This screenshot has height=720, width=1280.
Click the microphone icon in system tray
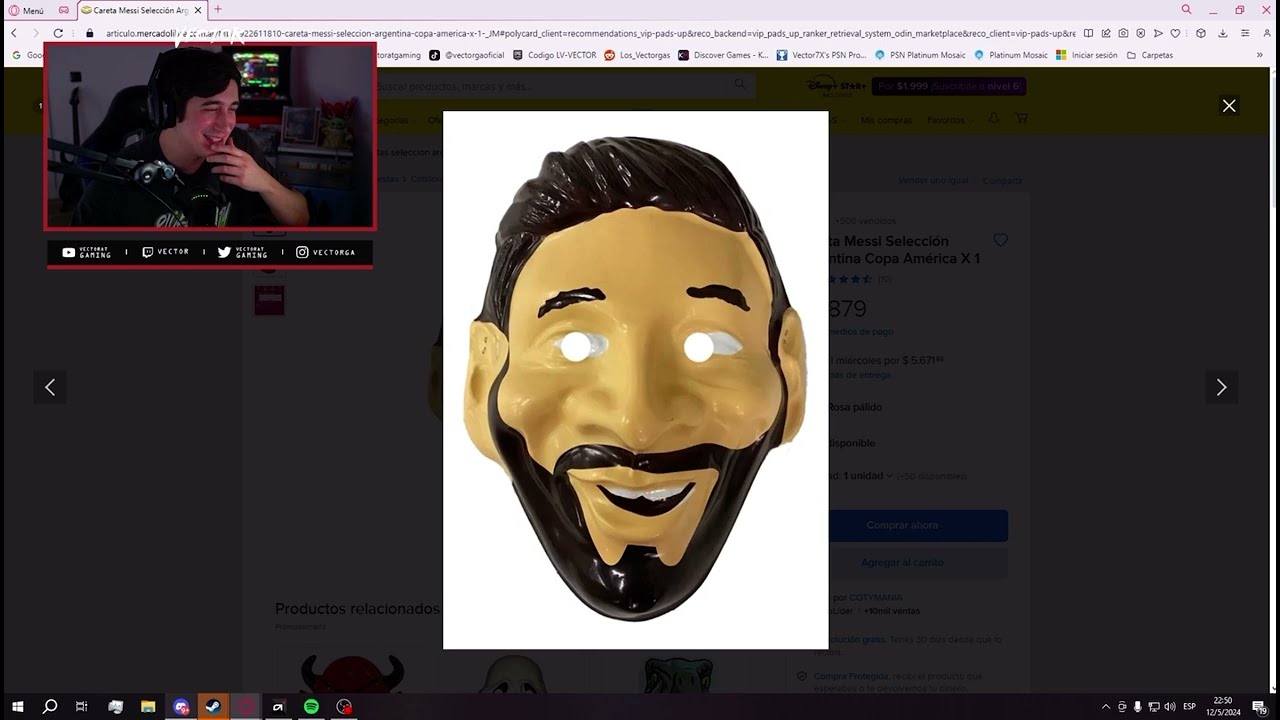[1137, 707]
